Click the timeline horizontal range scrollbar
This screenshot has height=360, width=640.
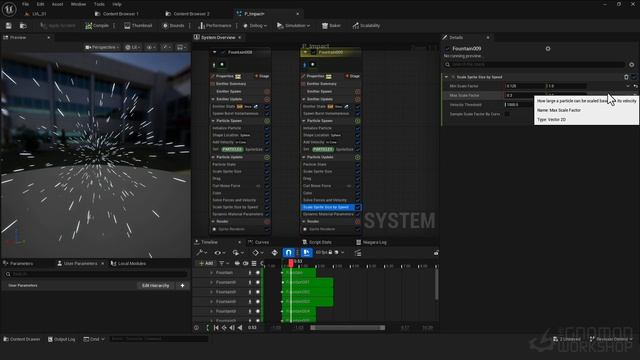[347, 328]
